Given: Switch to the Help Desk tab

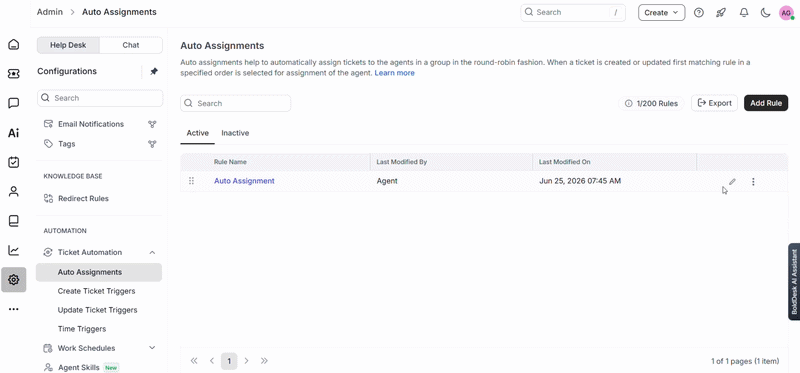Looking at the screenshot, I should tap(68, 45).
